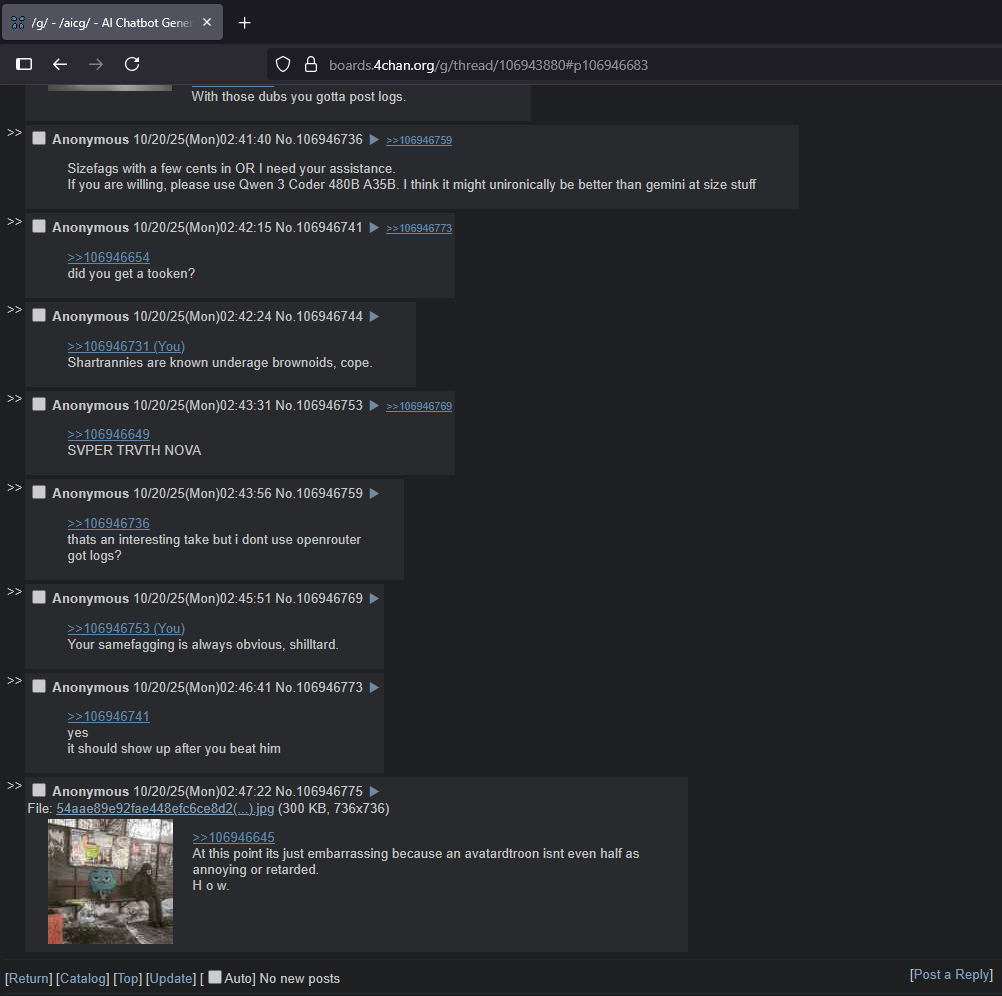The image size is (1002, 996).
Task: Open quoted post link >>106946731 (You)
Action: tap(126, 346)
